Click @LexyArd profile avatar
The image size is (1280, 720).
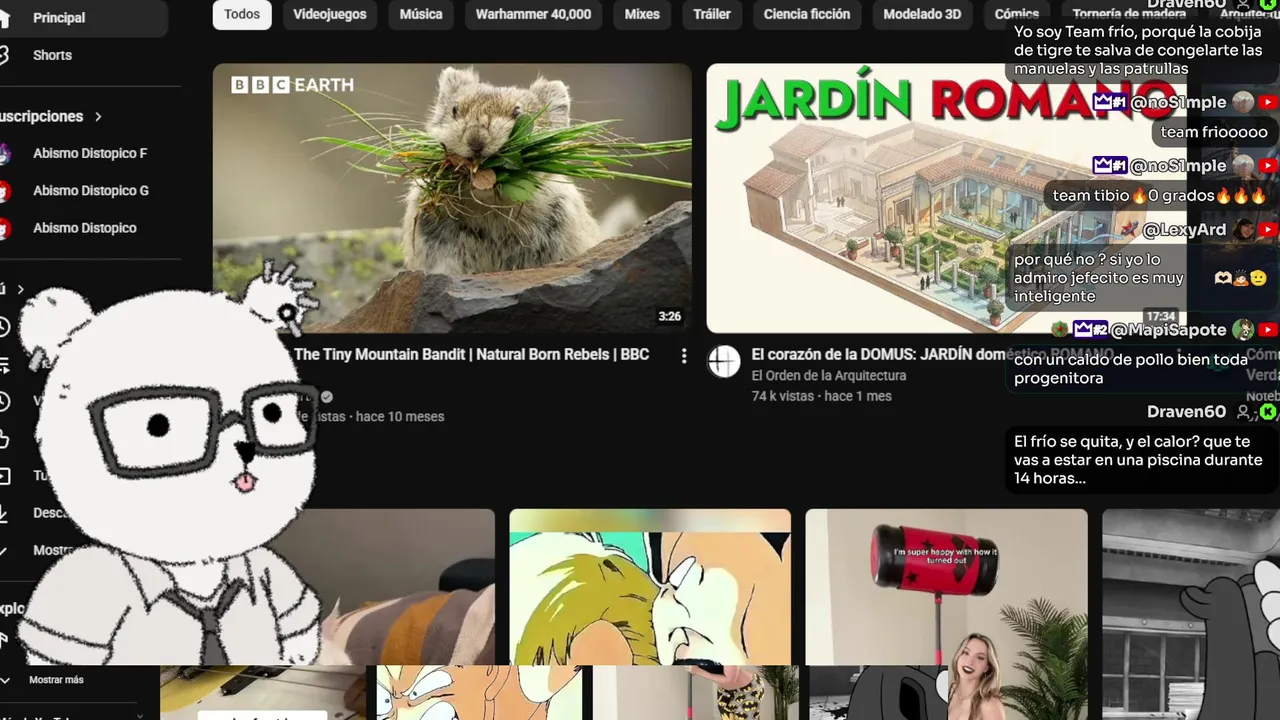(1244, 229)
